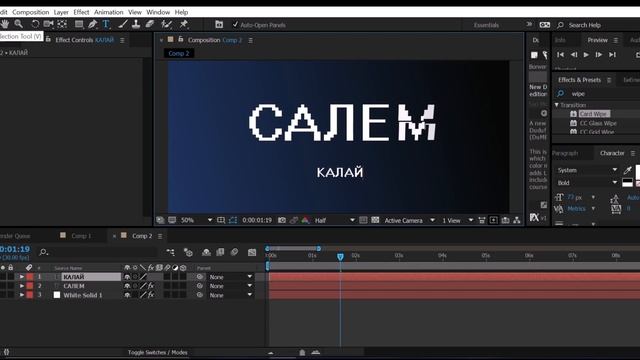Select the Unified Camera tool
Screen dimensions: 640x360
pos(49,24)
